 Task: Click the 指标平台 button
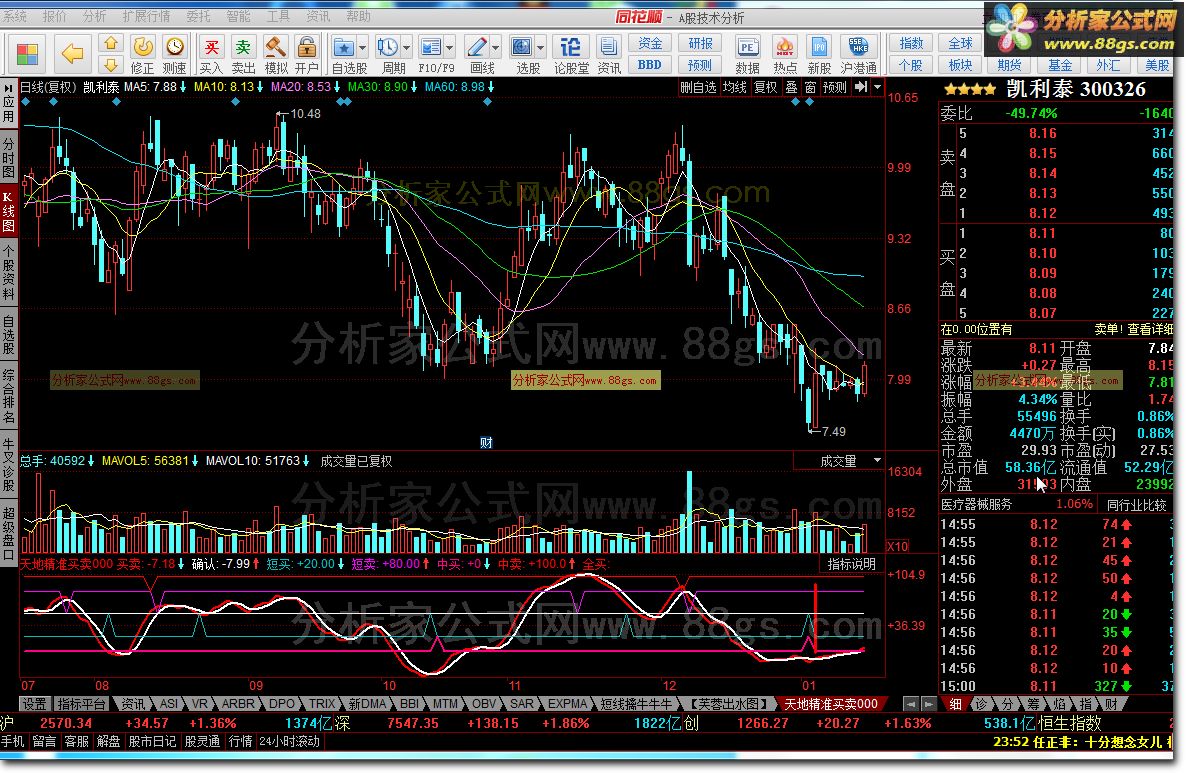click(82, 704)
